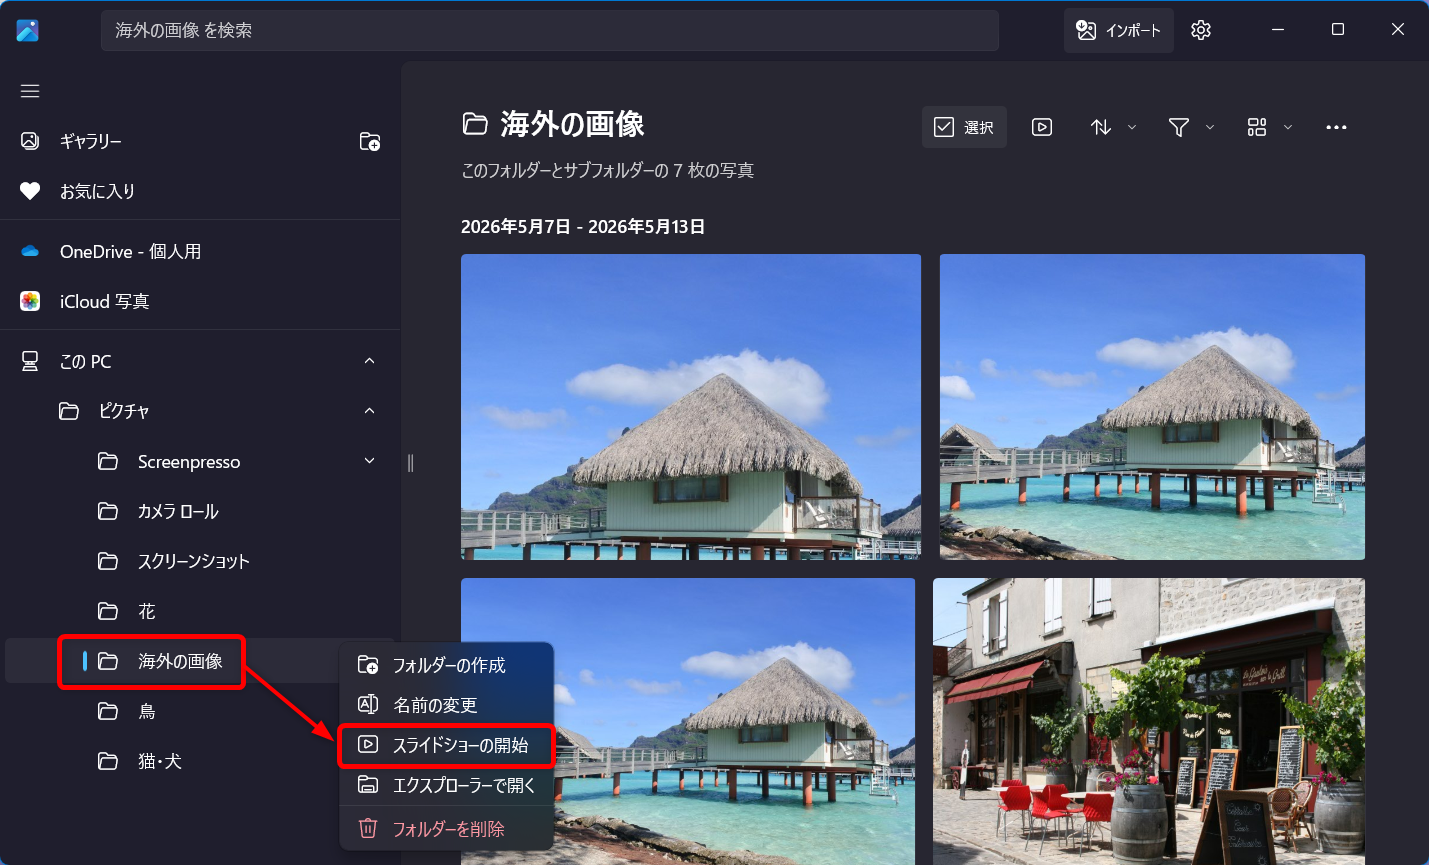
Task: Open the sort order dropdown
Action: click(1113, 127)
